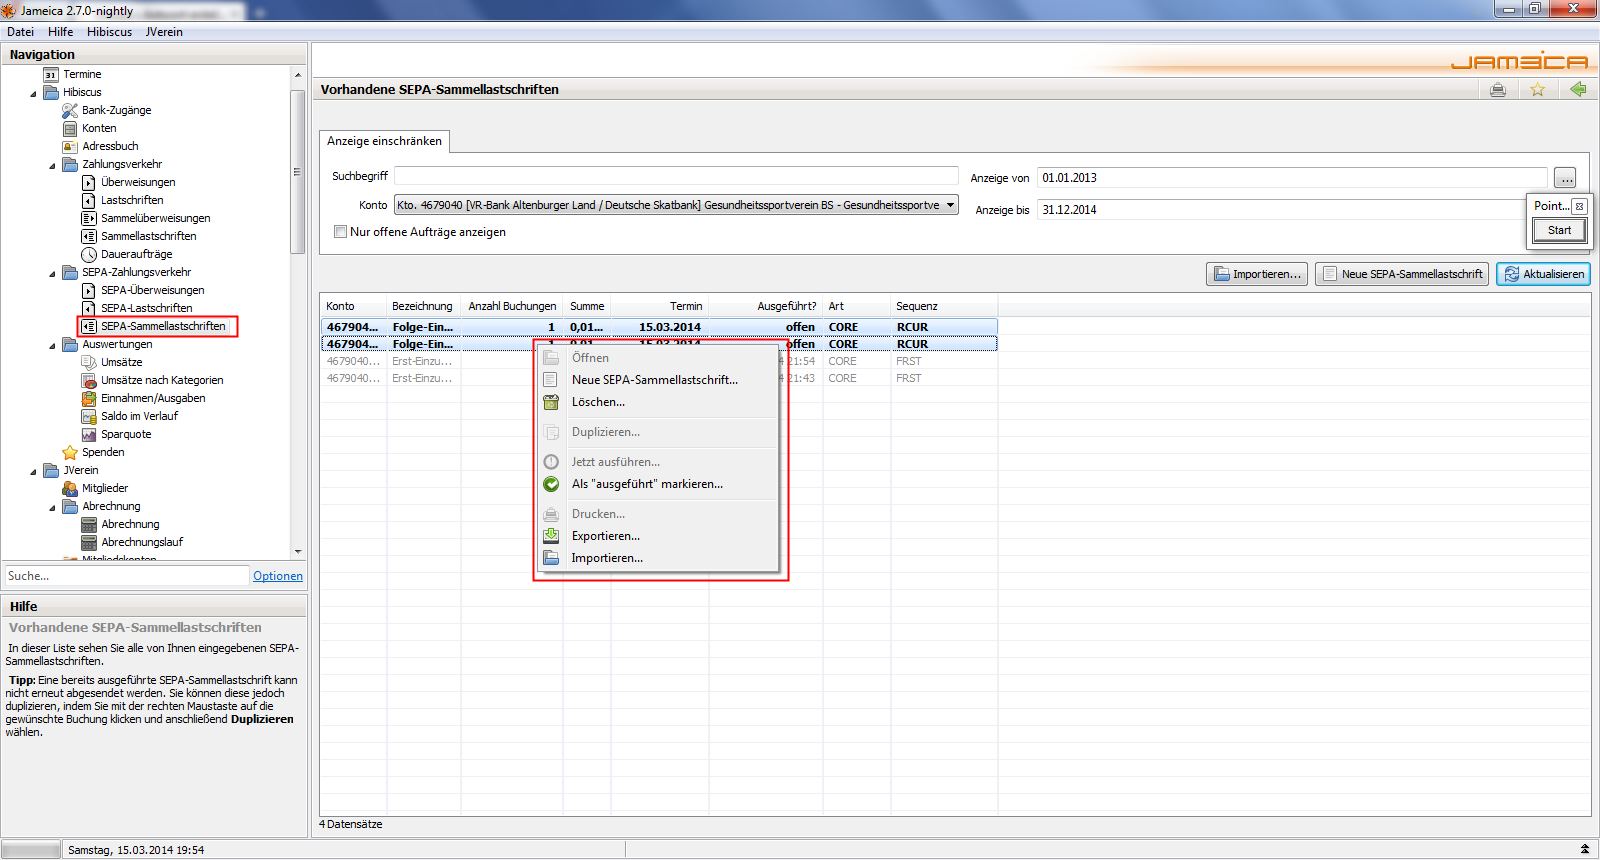Click the Importieren... button above the table
This screenshot has width=1600, height=860.
pos(1257,274)
